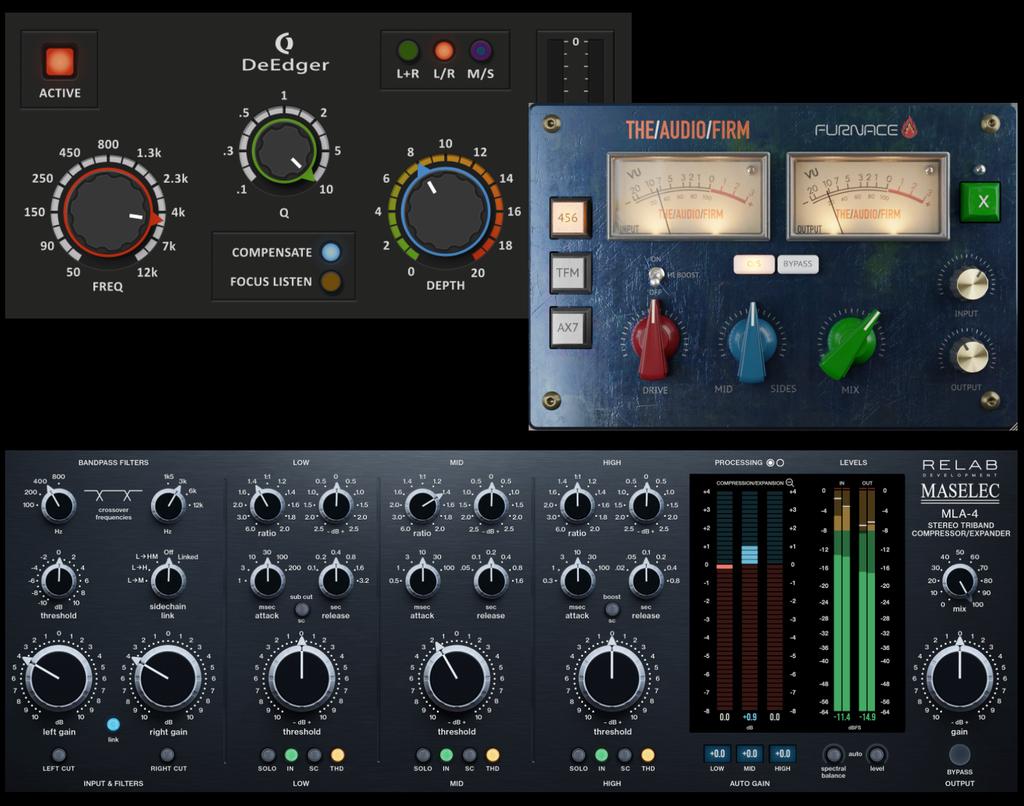Toggle the blue gain link LED
Viewport: 1024px width, 806px height.
tap(113, 724)
